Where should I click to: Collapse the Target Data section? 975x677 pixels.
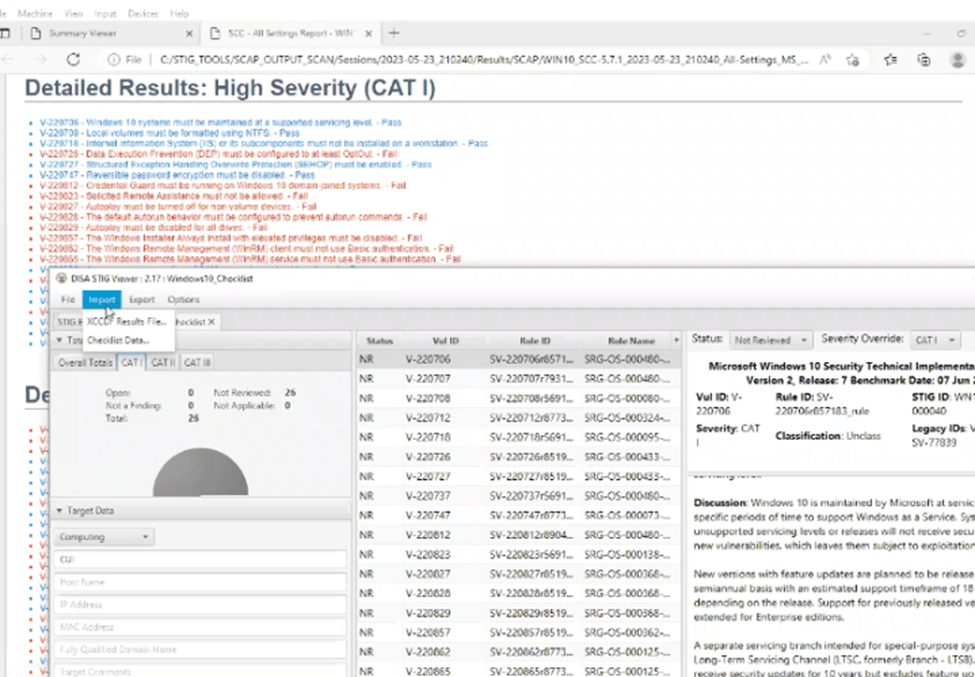point(59,510)
